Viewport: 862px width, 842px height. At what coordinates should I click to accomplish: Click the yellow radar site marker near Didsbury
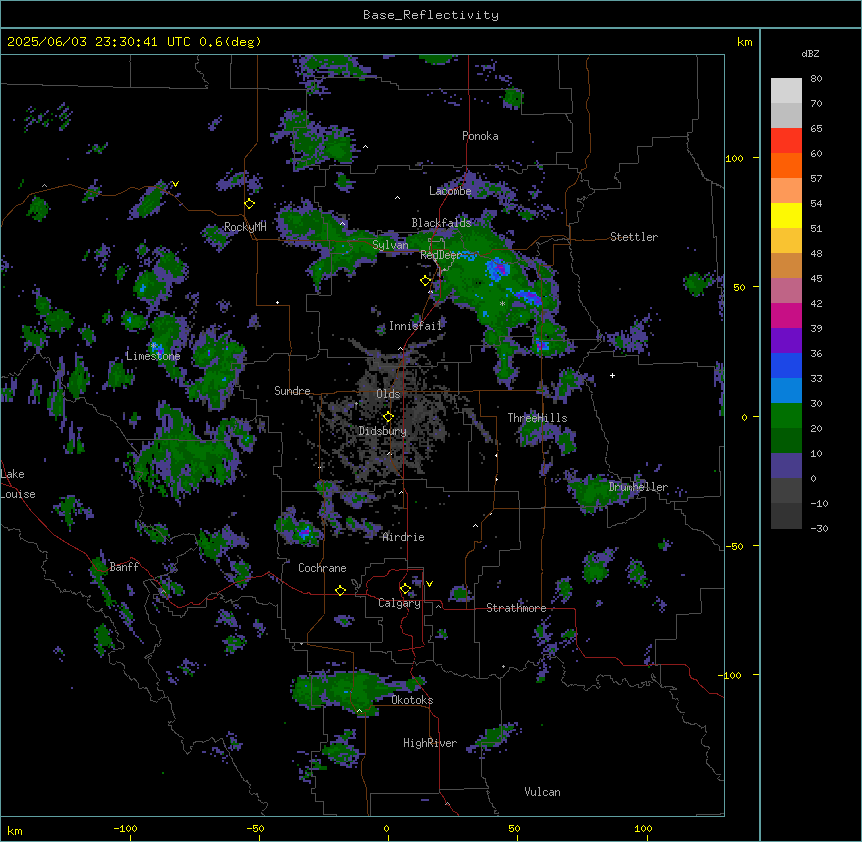[x=388, y=417]
